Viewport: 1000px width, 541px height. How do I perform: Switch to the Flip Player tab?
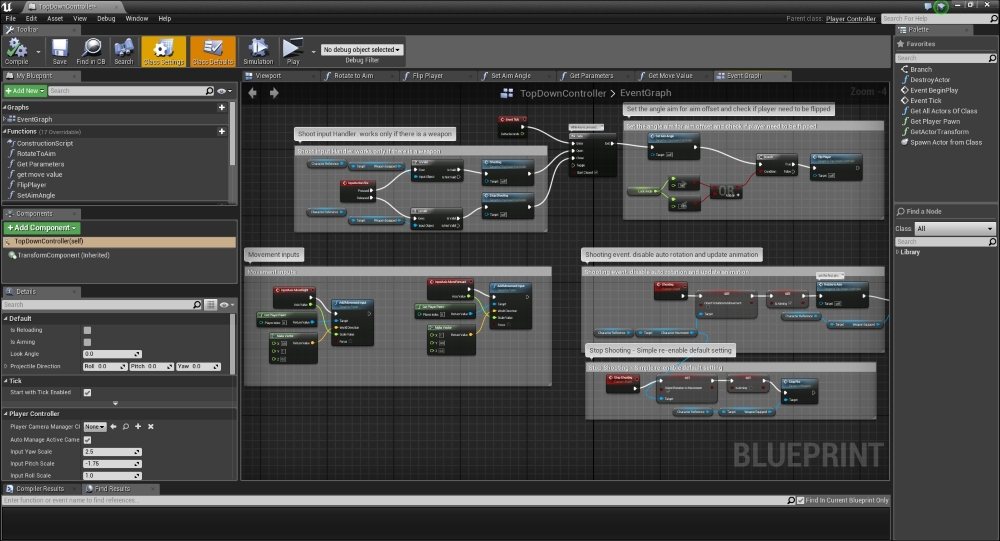click(427, 76)
